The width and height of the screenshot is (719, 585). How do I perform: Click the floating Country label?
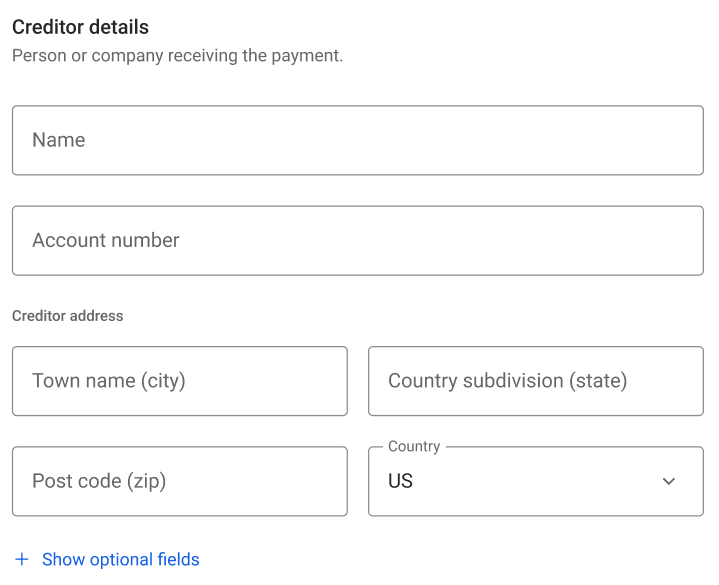(x=414, y=447)
